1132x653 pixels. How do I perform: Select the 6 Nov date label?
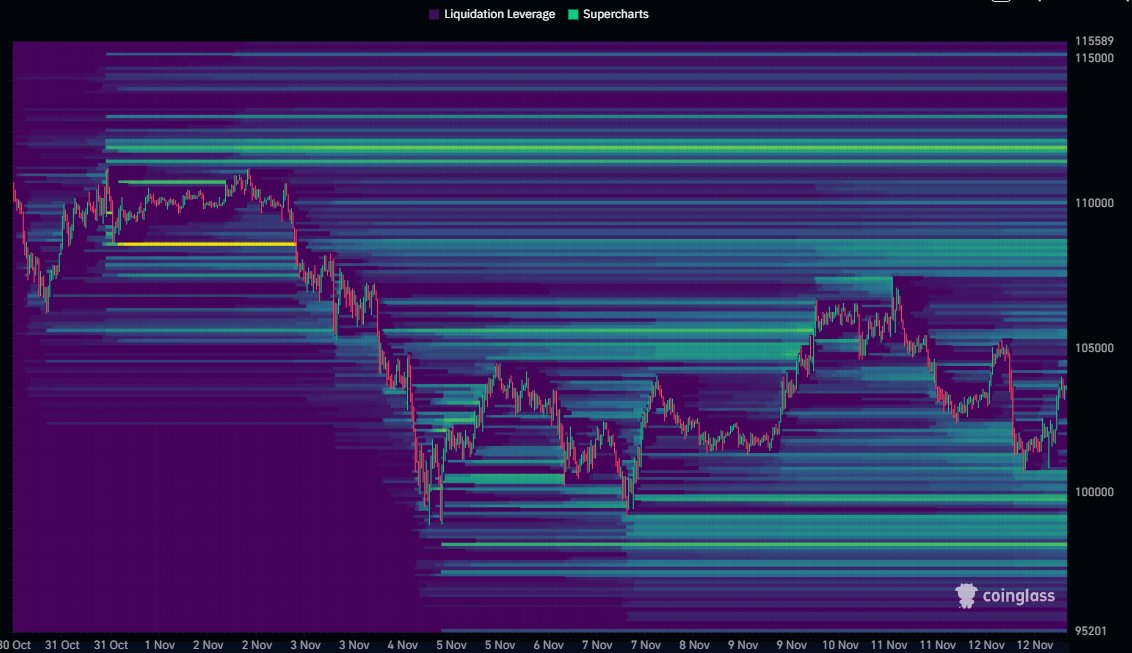pos(548,645)
